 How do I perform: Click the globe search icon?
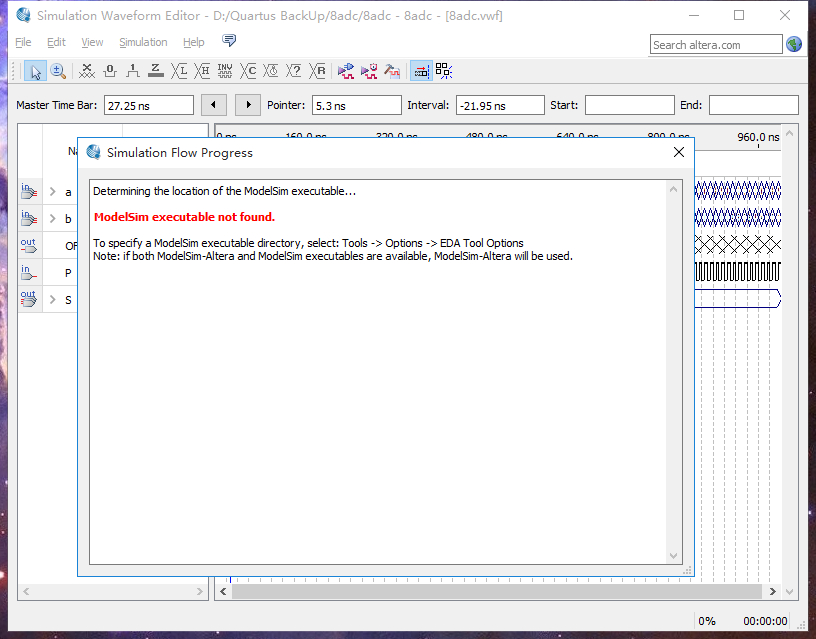coord(794,44)
